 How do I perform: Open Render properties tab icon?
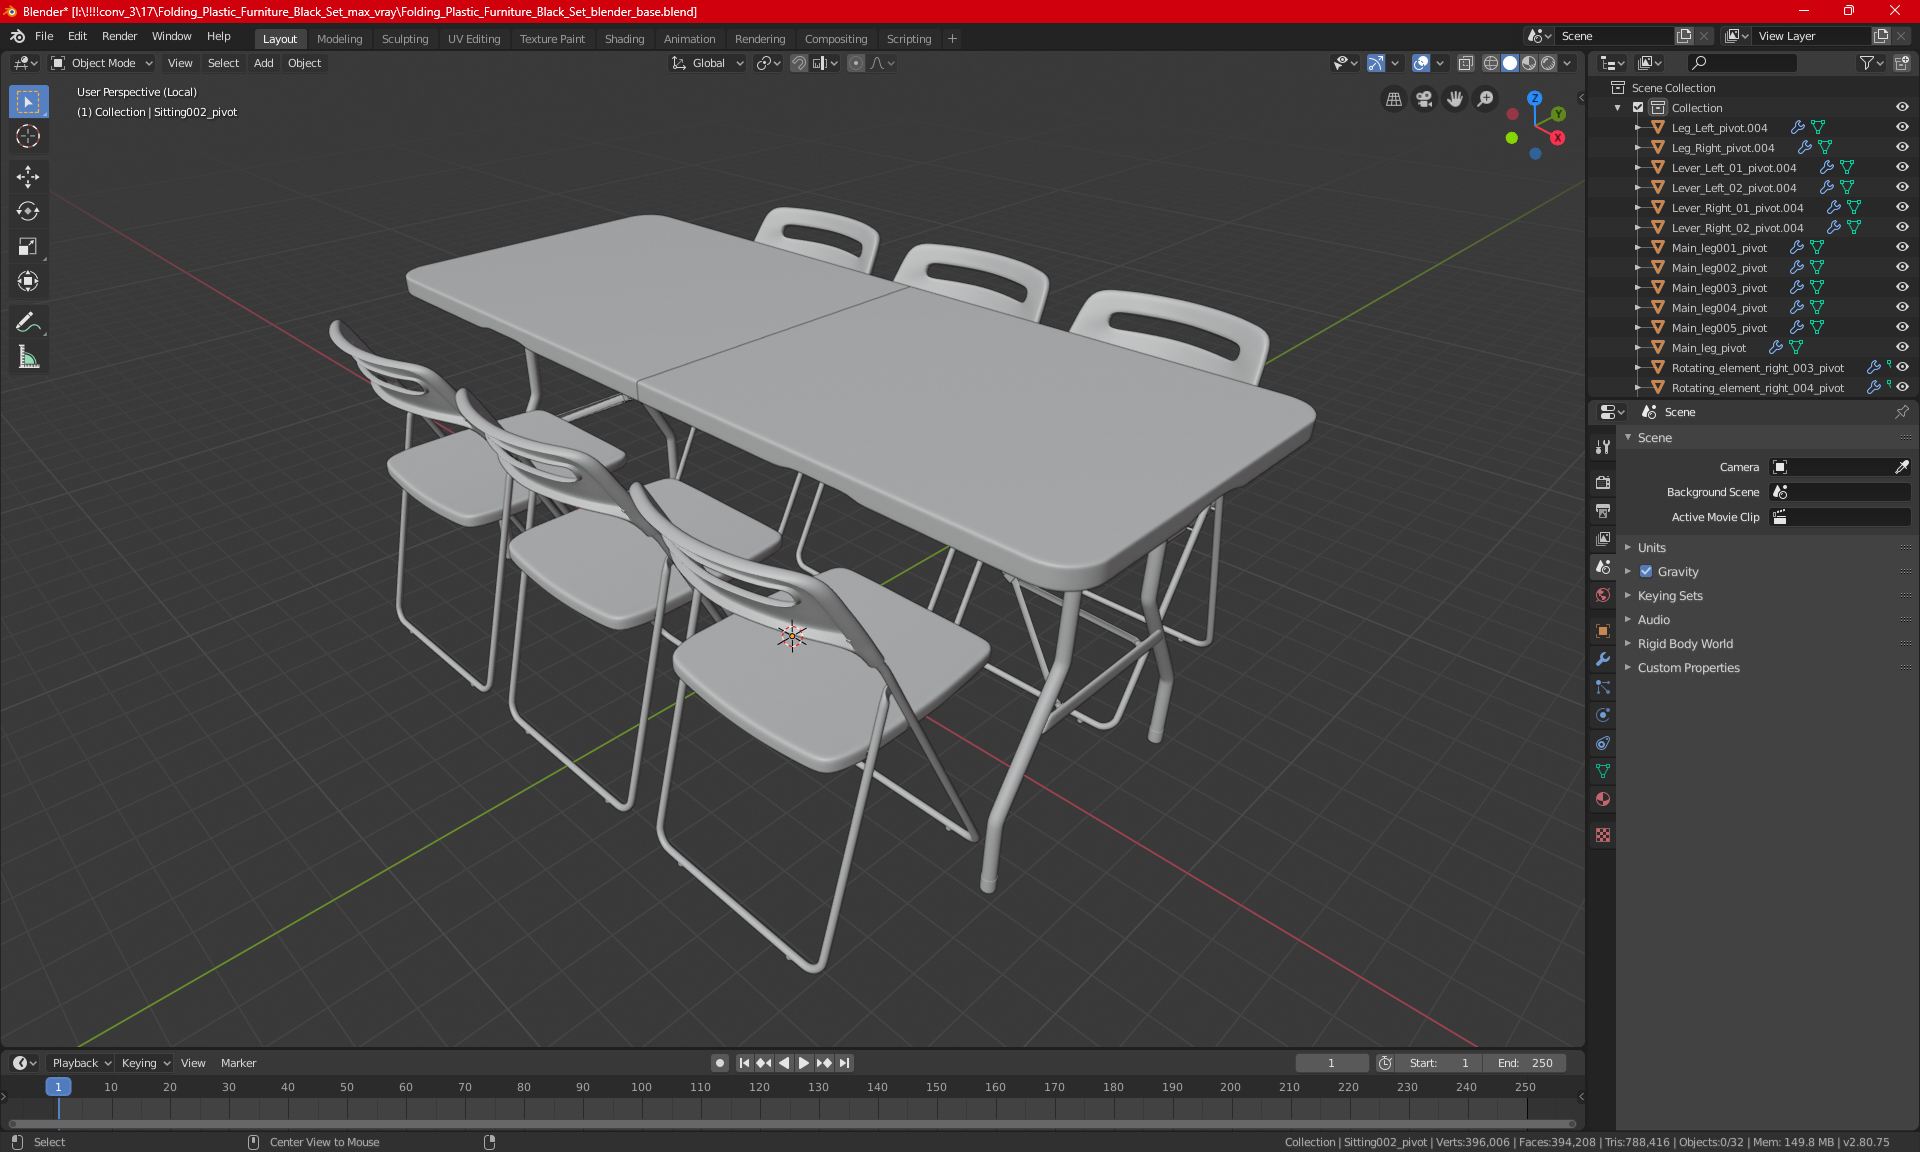click(1603, 483)
